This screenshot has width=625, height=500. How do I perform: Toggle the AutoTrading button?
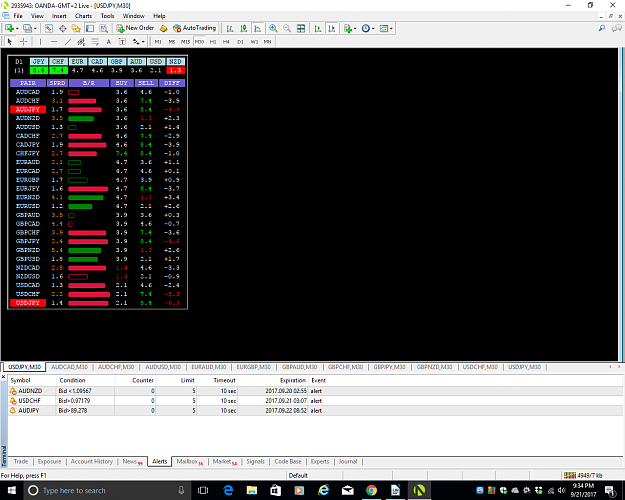[x=195, y=28]
